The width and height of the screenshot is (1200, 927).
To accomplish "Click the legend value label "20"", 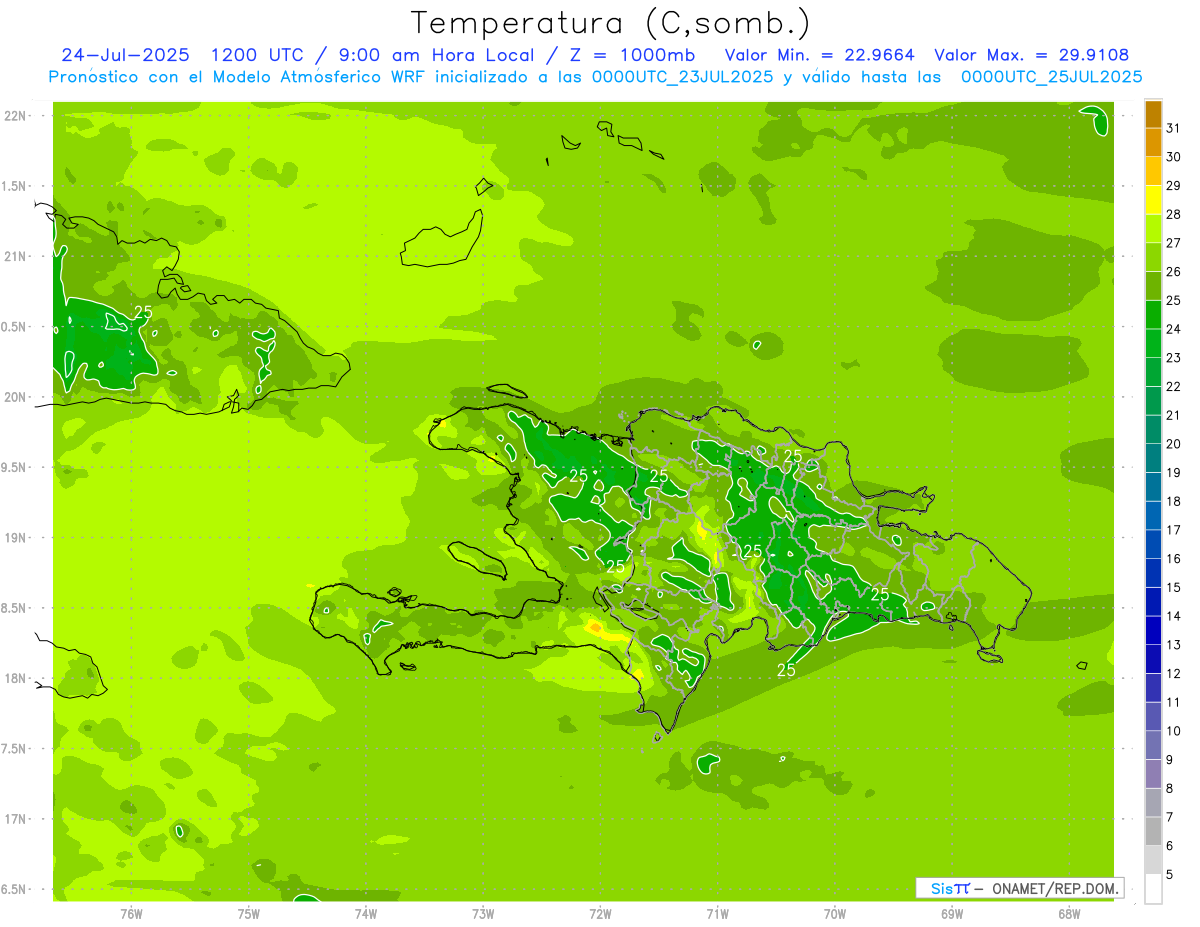I will 1173,444.
